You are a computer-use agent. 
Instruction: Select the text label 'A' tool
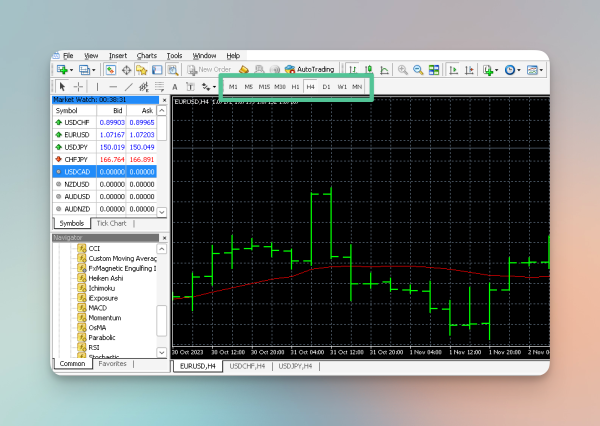176,87
